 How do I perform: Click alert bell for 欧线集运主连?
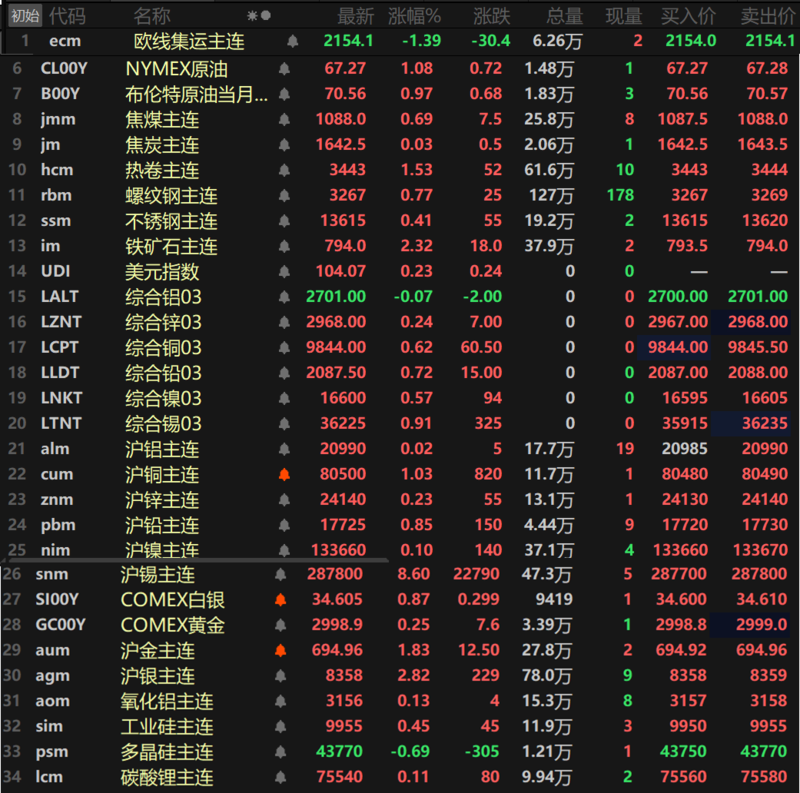point(292,41)
